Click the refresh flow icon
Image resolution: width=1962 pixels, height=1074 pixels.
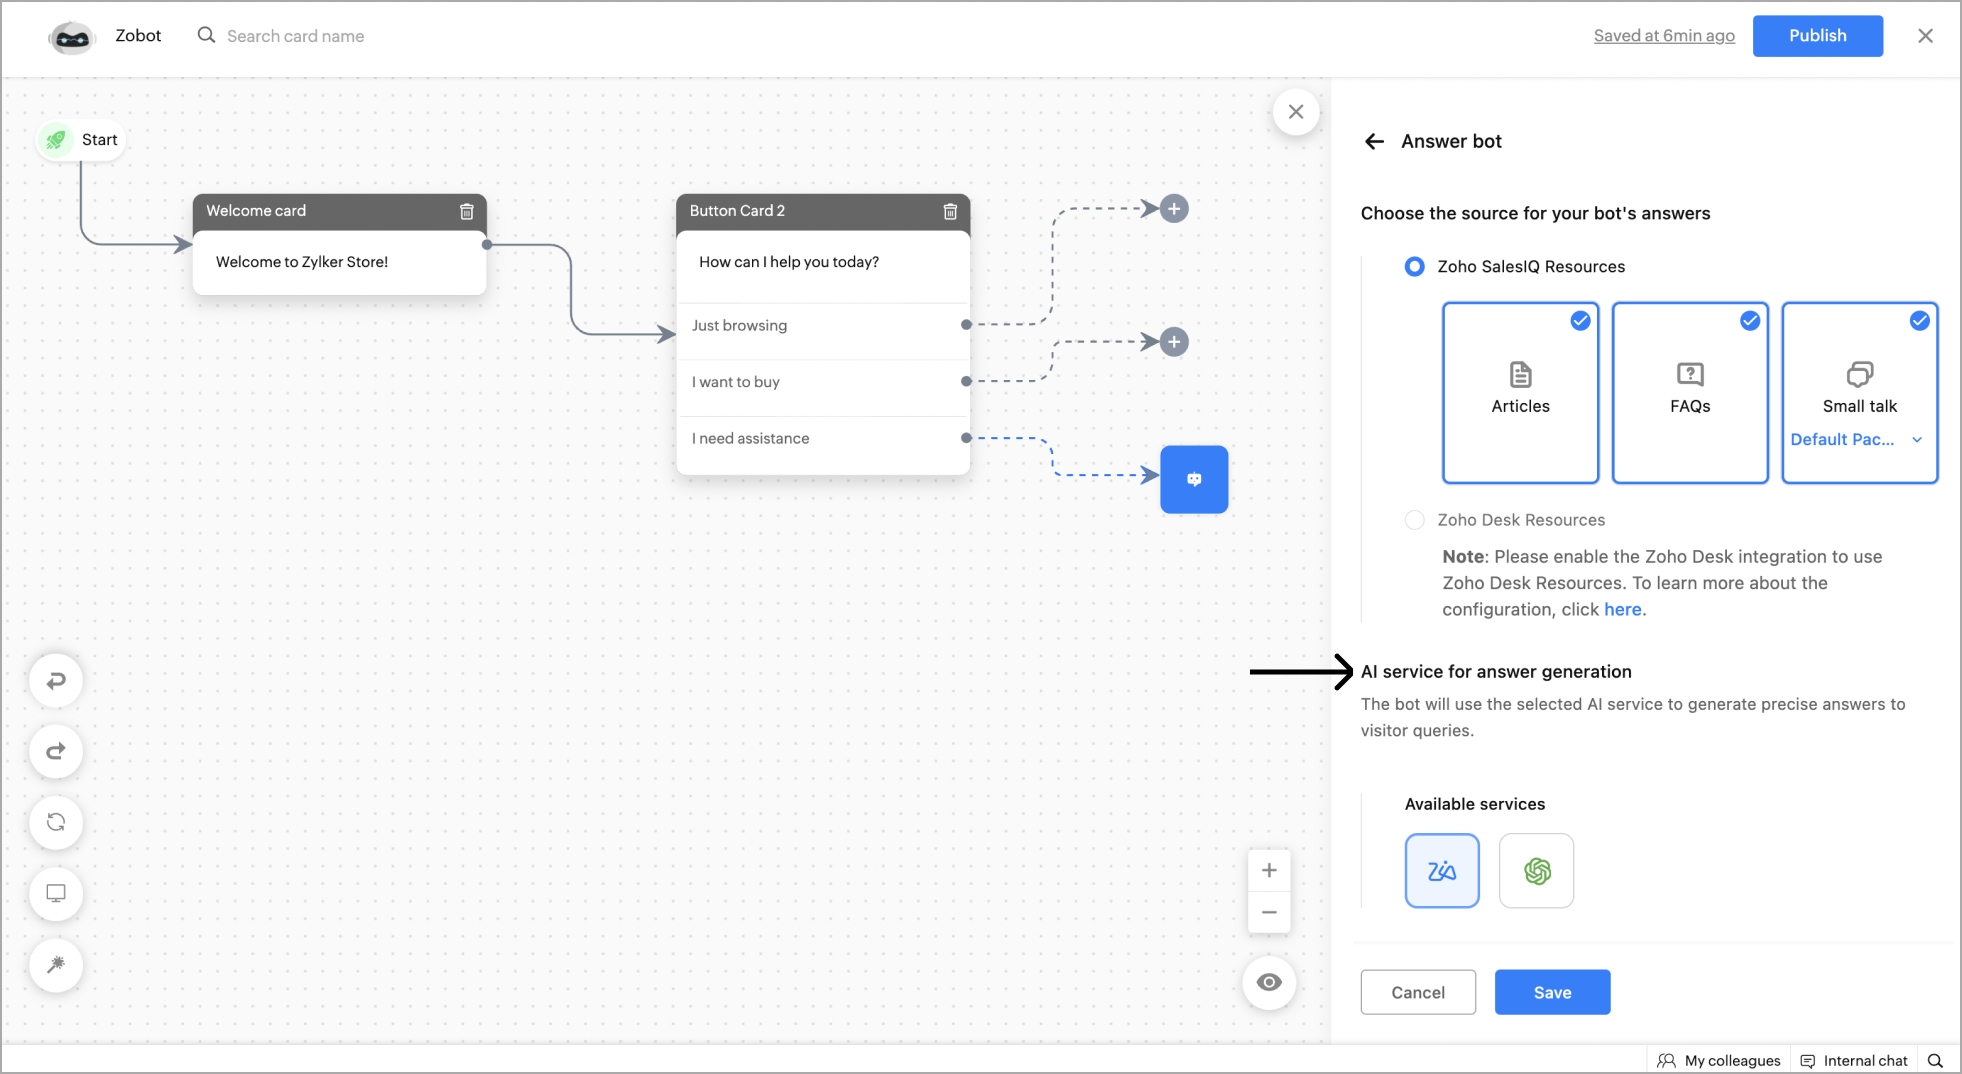point(56,822)
